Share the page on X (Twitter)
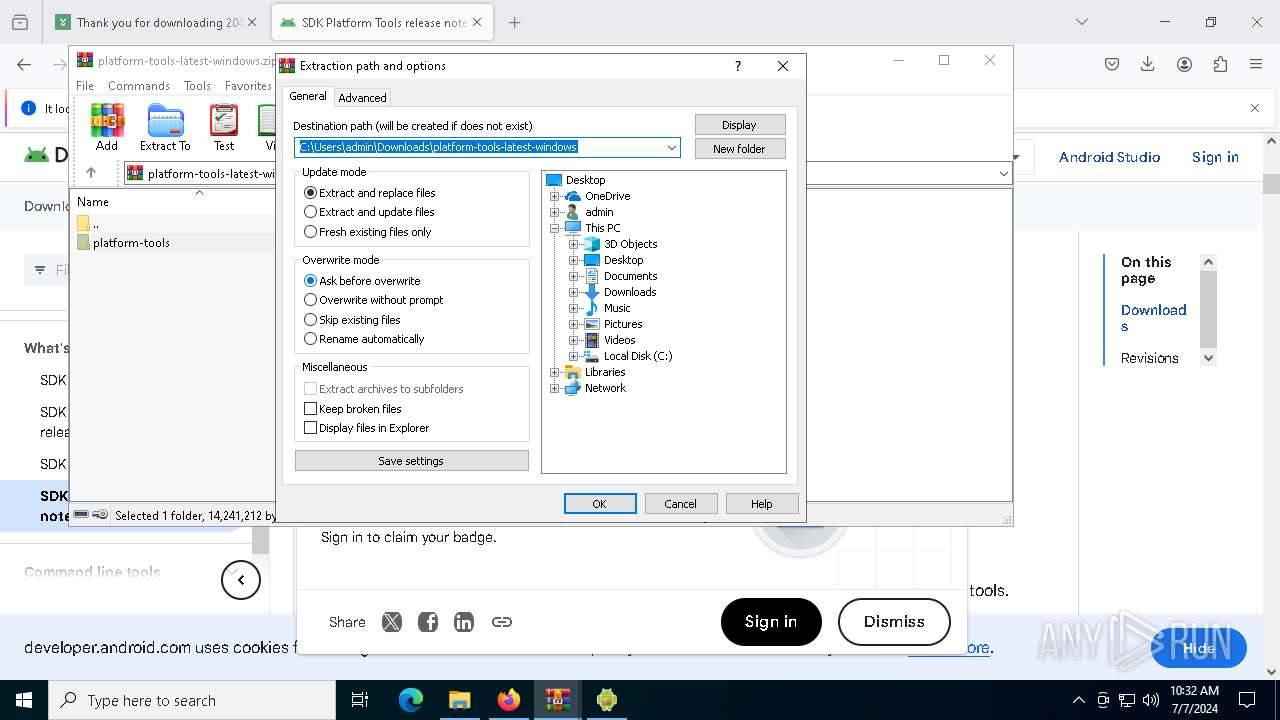The image size is (1280, 720). (392, 622)
